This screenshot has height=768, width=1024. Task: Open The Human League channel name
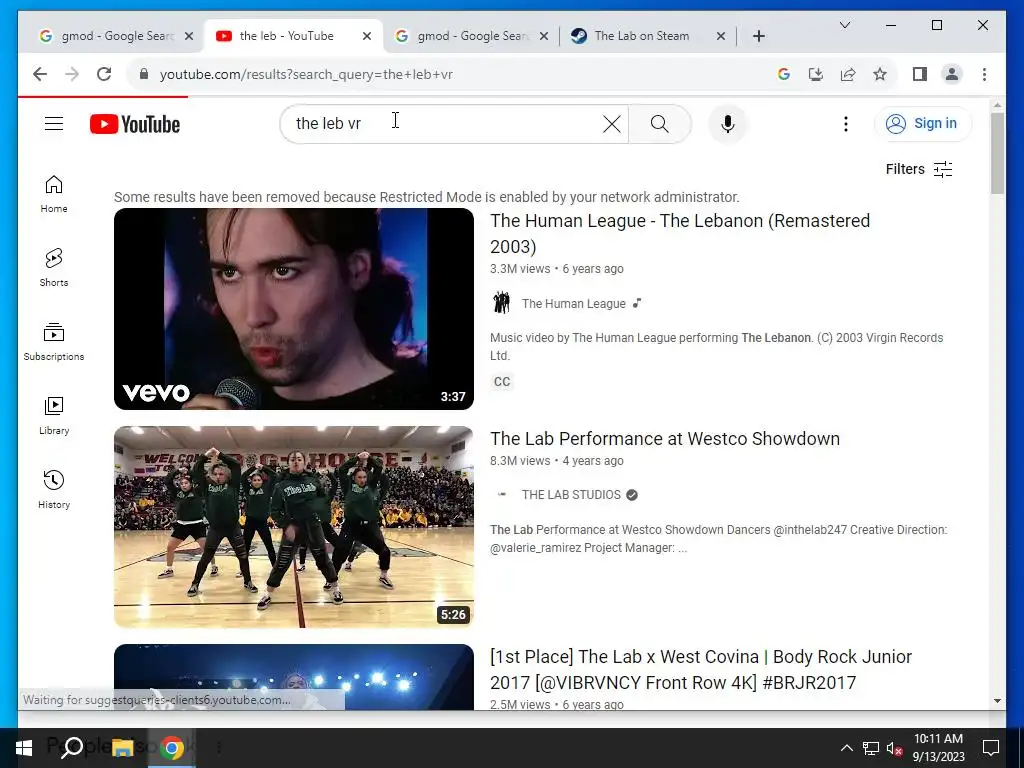coord(573,304)
